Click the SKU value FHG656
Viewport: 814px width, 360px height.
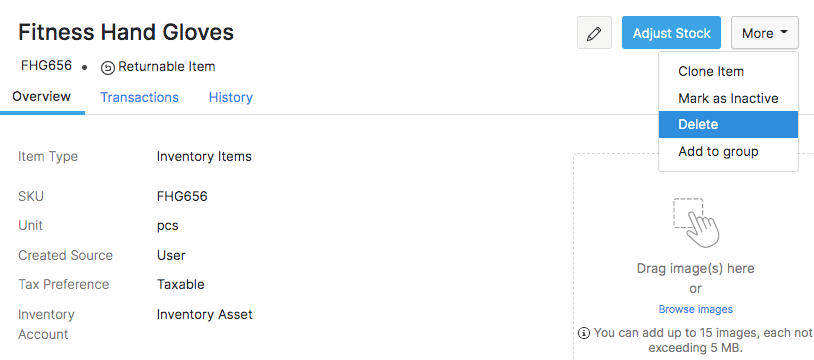point(182,196)
